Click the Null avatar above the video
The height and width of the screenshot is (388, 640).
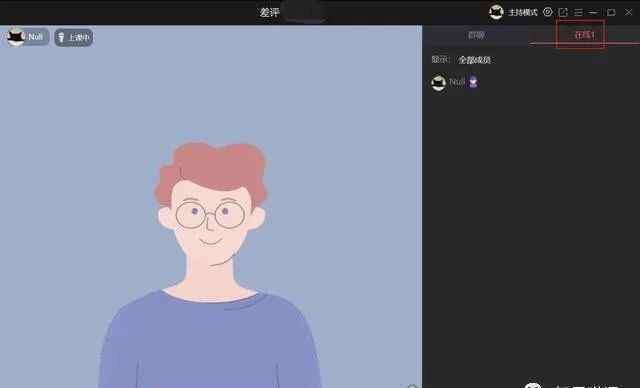16,37
